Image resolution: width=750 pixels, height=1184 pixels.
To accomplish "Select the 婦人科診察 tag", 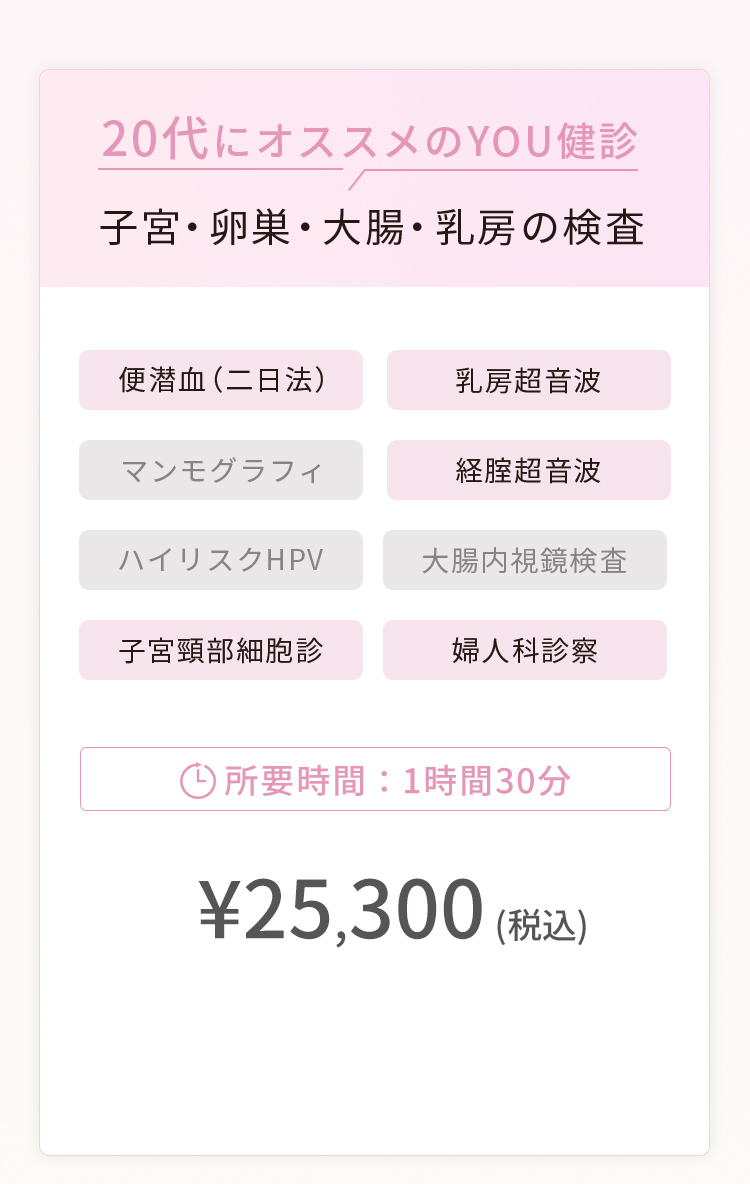I will pos(525,650).
